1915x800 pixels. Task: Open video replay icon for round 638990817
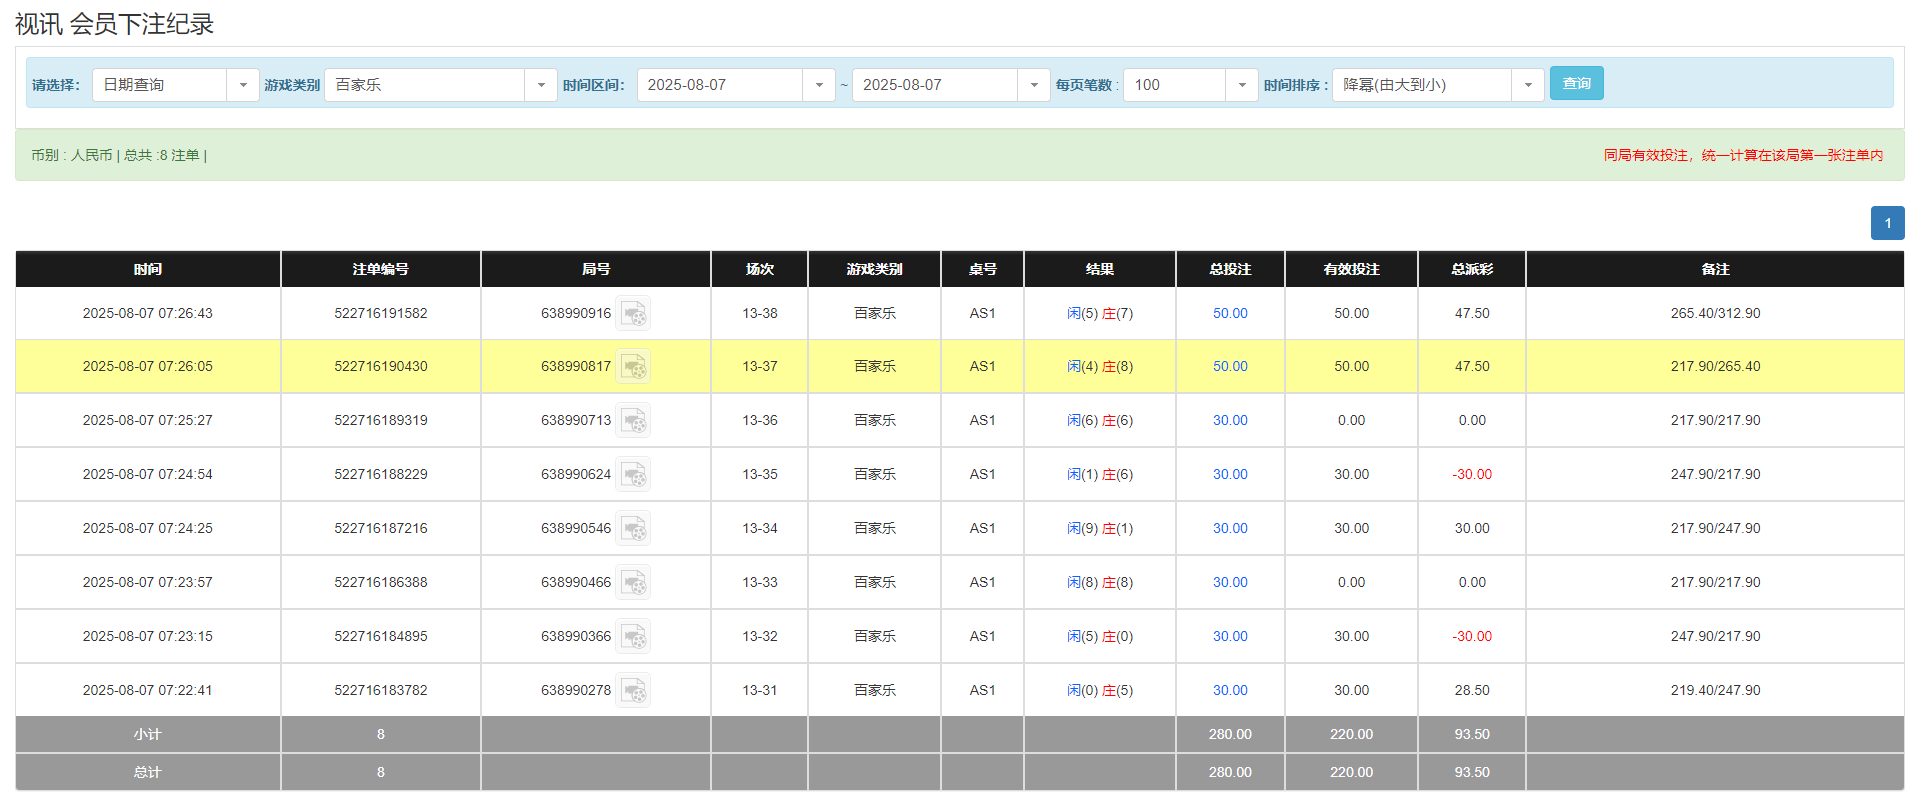coord(633,367)
